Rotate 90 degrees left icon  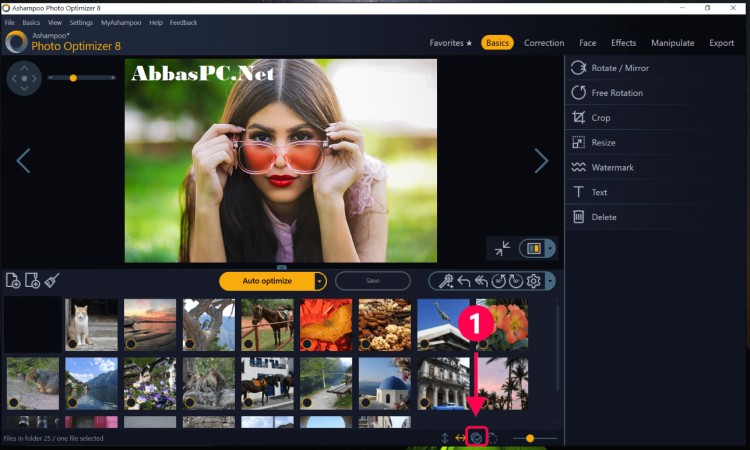tap(498, 281)
